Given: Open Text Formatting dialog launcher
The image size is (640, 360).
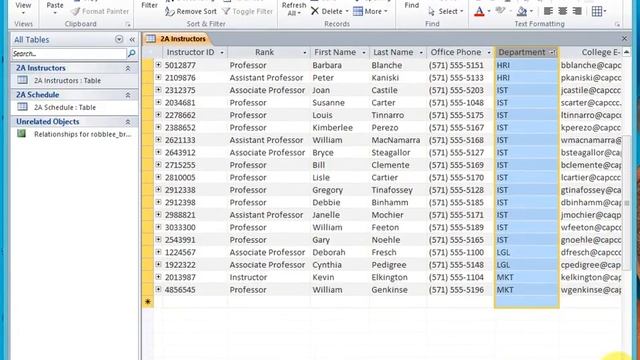Looking at the screenshot, I should click(617, 24).
